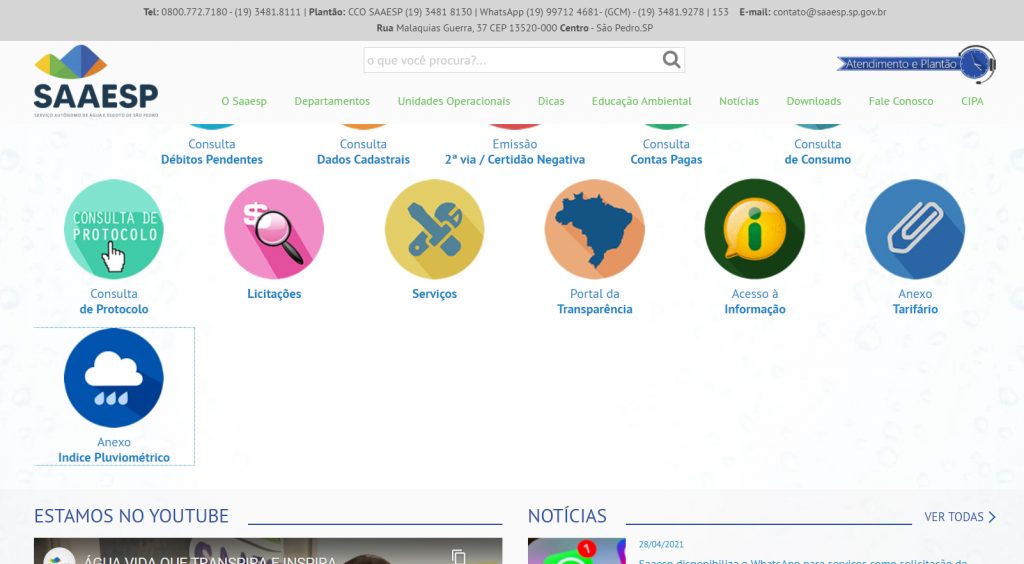Open the Licitações magnifier icon
This screenshot has height=564, width=1024.
274,229
